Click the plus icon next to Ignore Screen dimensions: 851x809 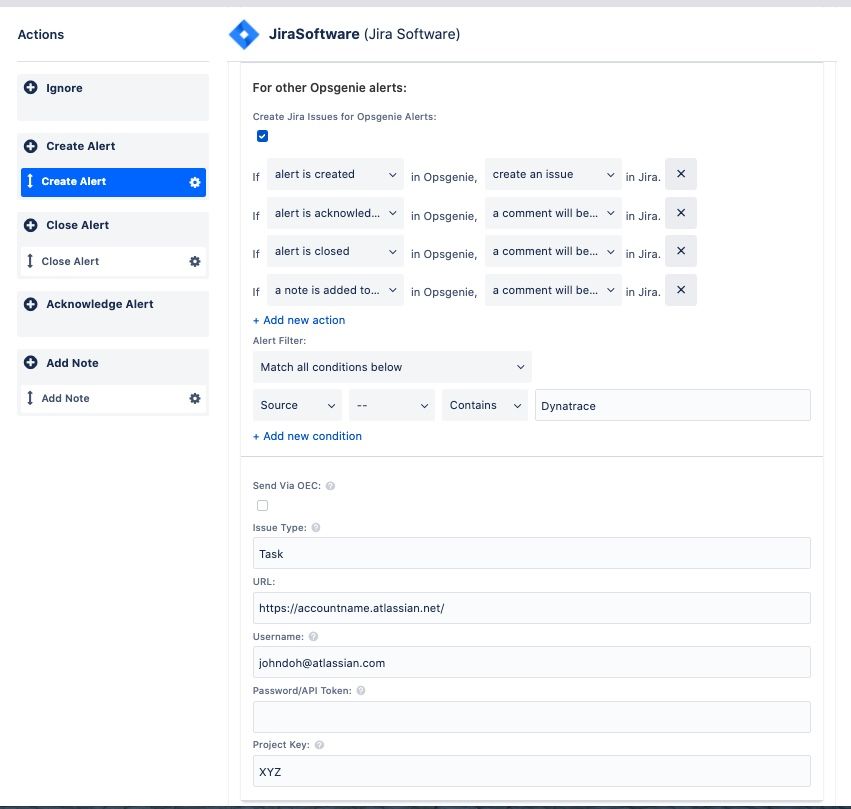(31, 87)
